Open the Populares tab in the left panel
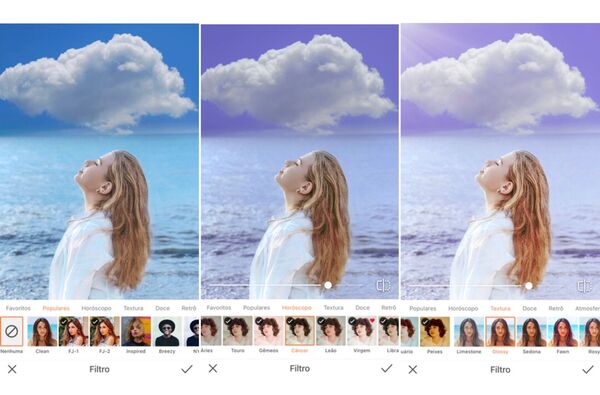This screenshot has height=395, width=600. [56, 308]
